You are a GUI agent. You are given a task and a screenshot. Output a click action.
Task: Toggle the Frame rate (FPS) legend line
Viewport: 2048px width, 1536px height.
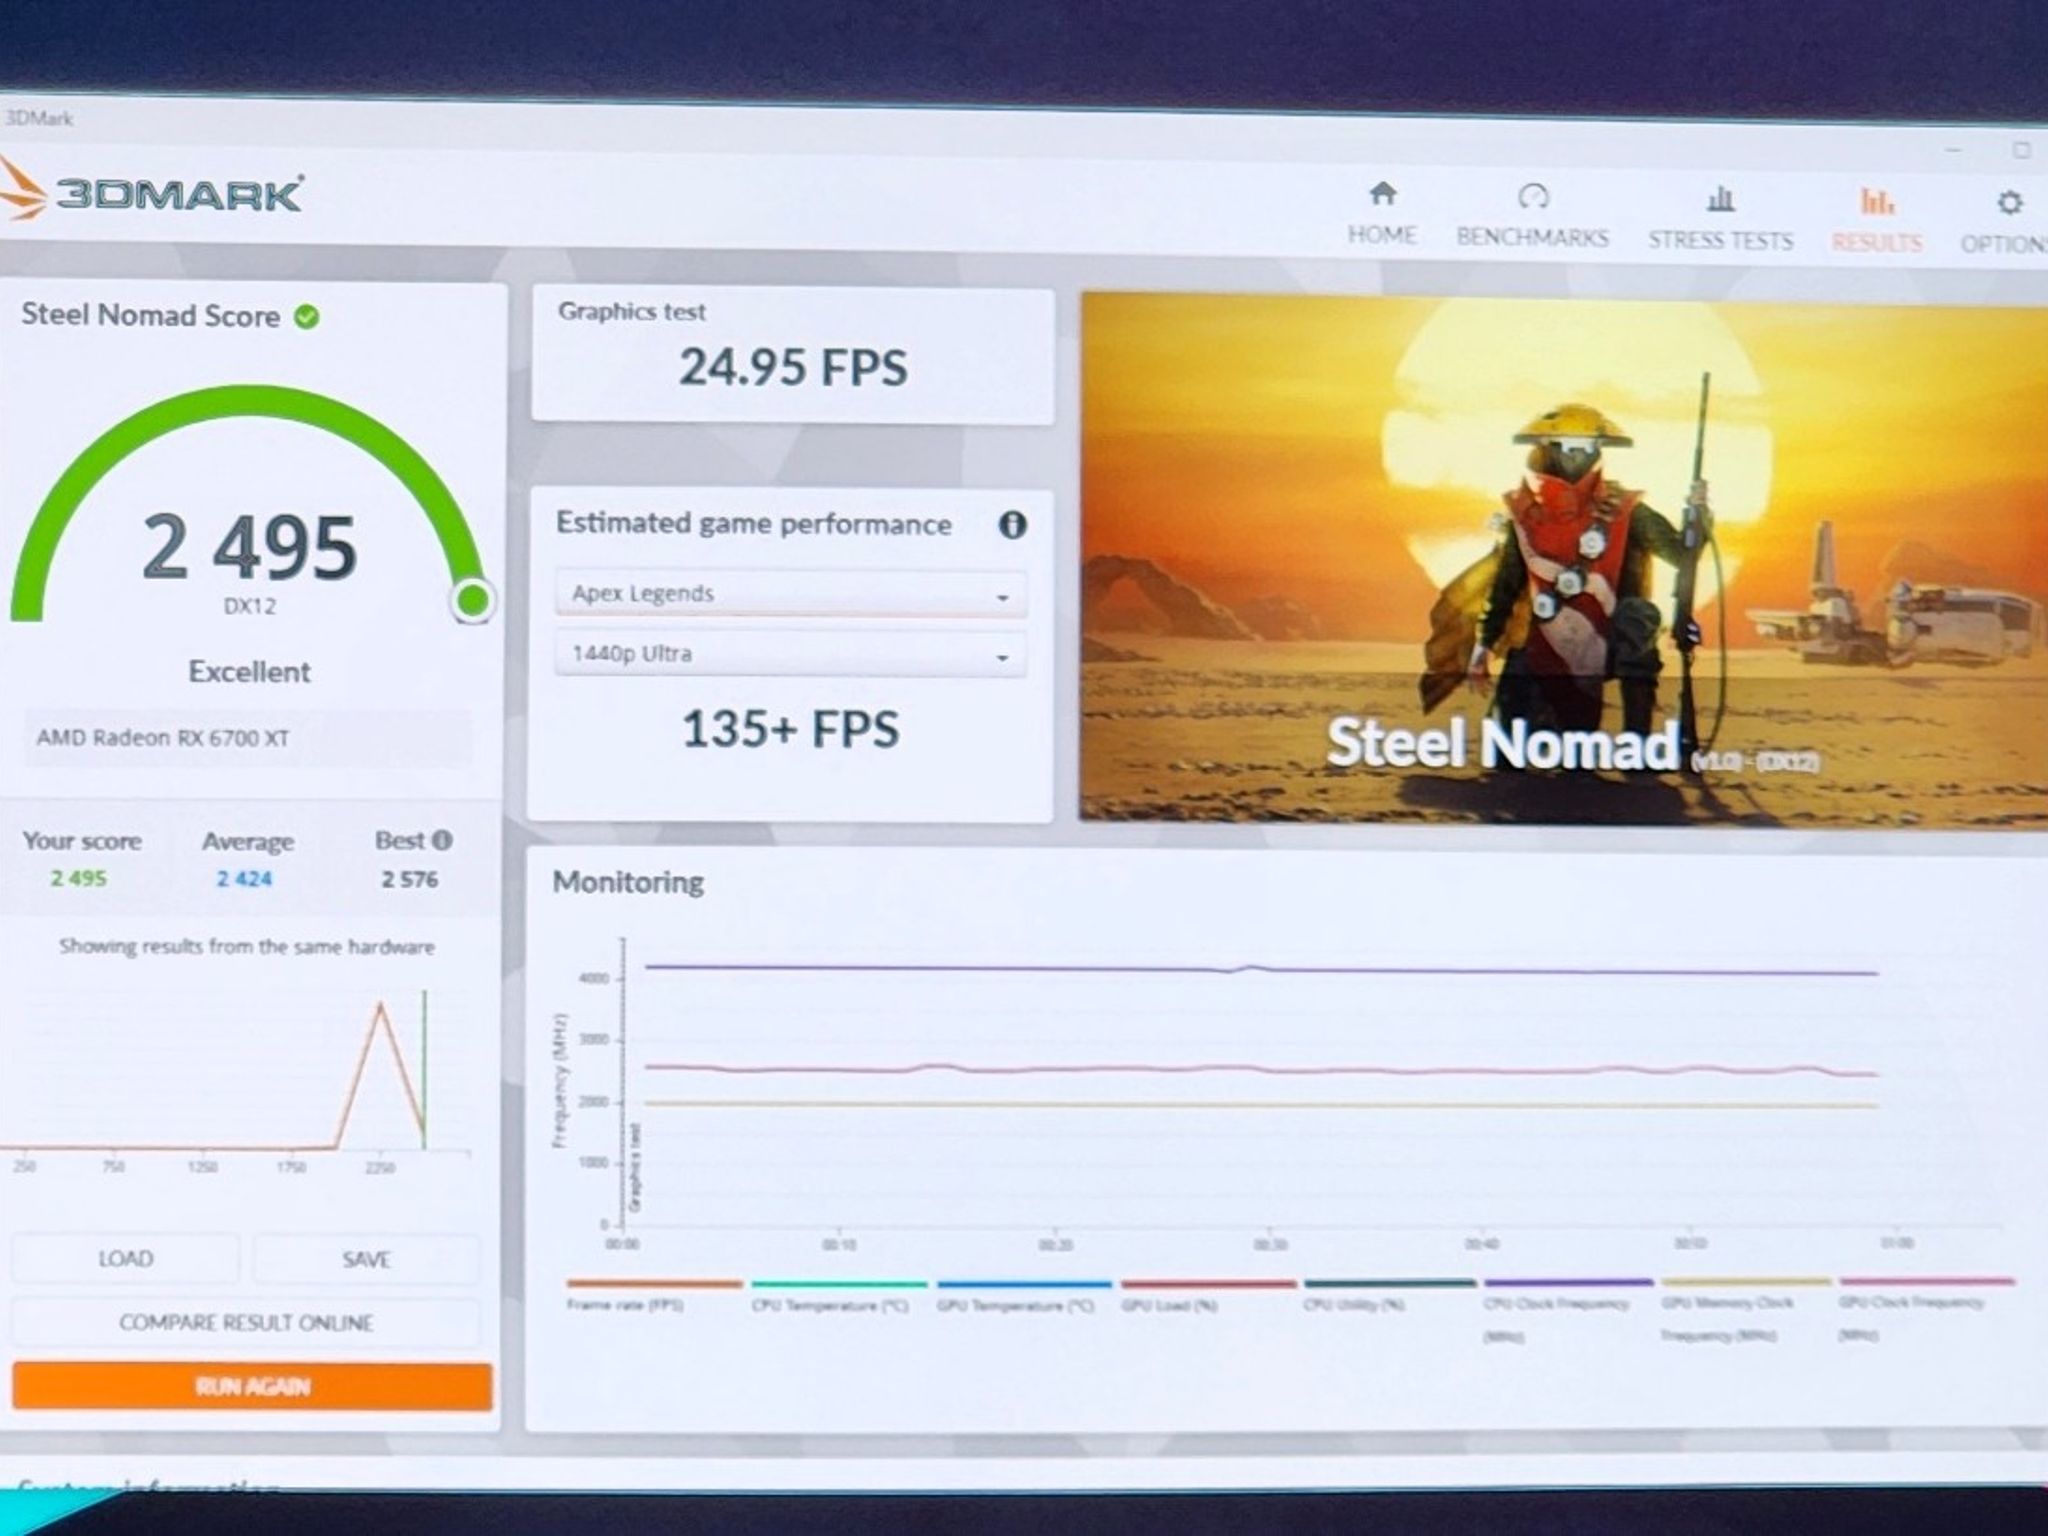[654, 1294]
